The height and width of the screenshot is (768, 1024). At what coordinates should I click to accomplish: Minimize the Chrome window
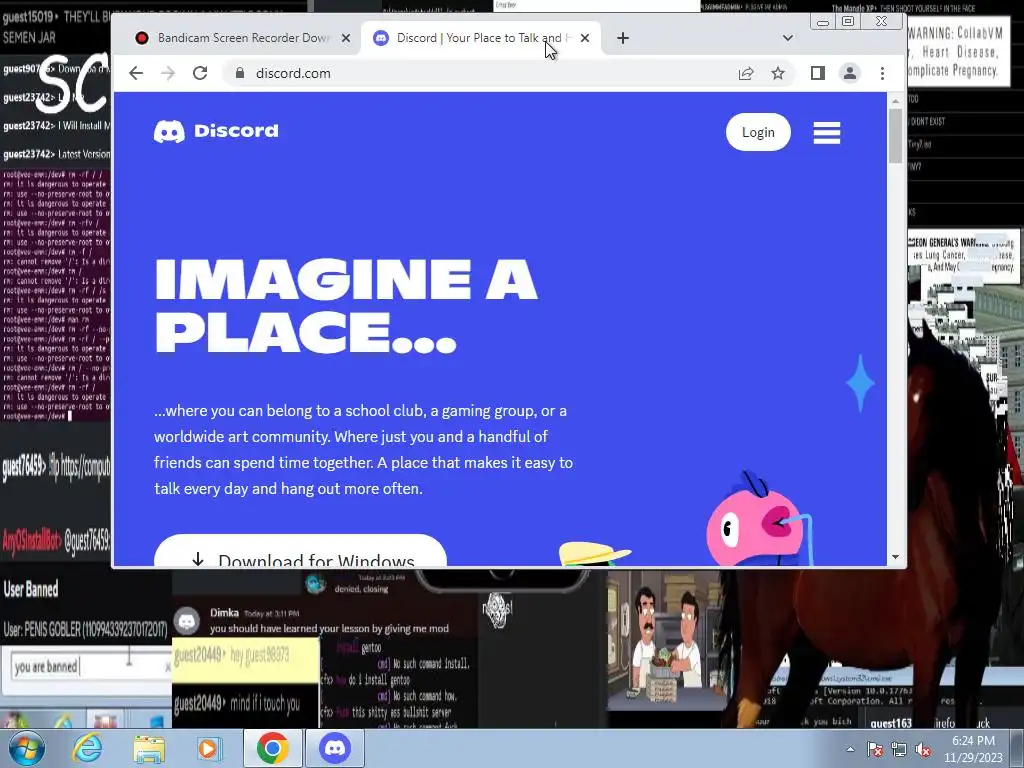click(824, 22)
